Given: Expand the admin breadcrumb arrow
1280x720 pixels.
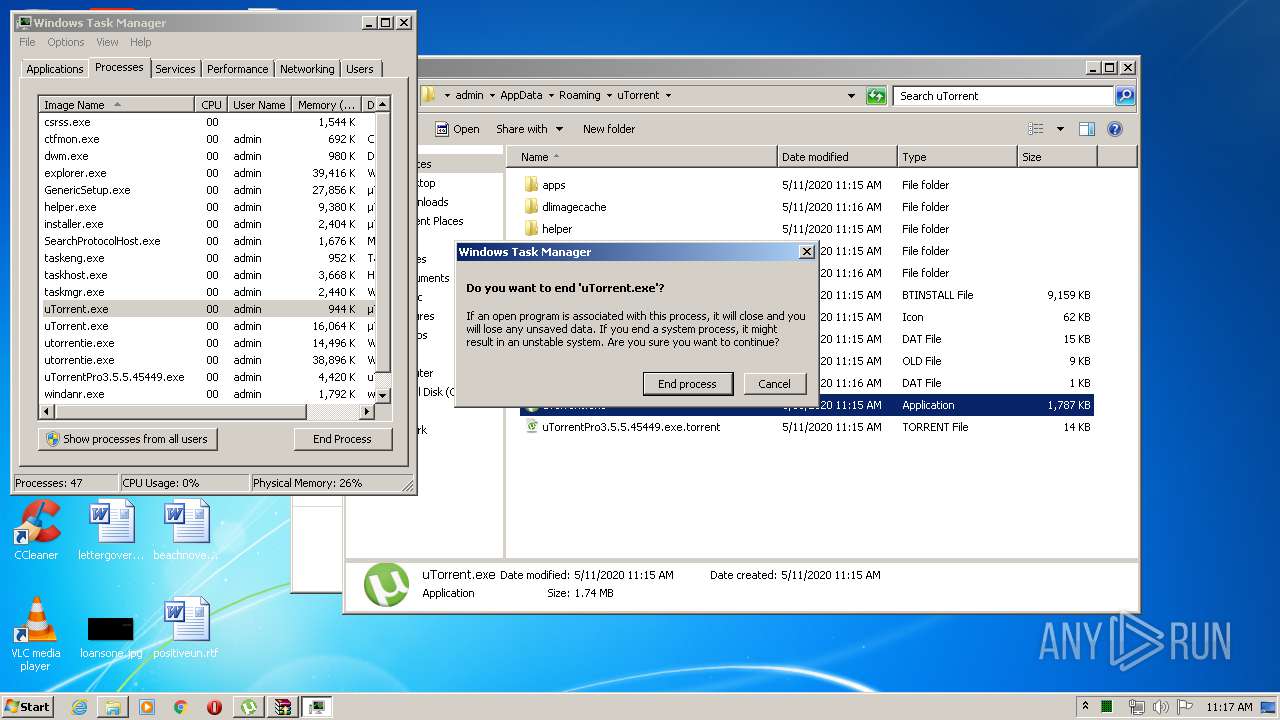Looking at the screenshot, I should click(491, 96).
